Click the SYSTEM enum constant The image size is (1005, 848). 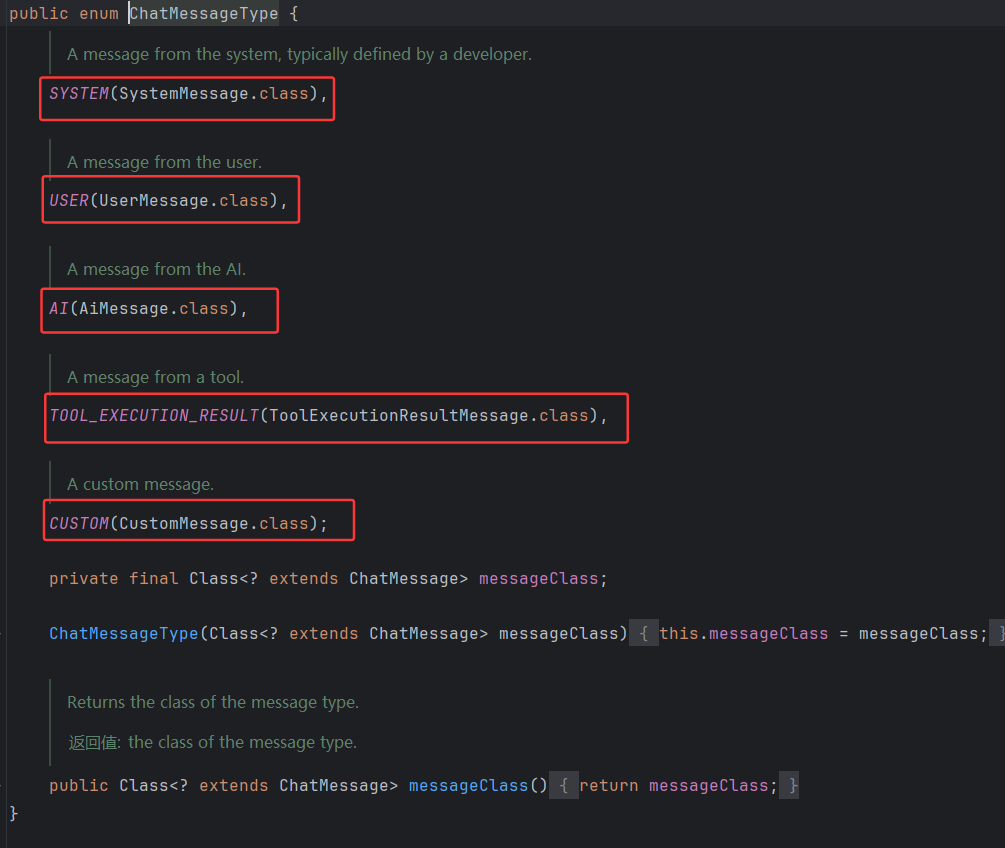tap(79, 93)
